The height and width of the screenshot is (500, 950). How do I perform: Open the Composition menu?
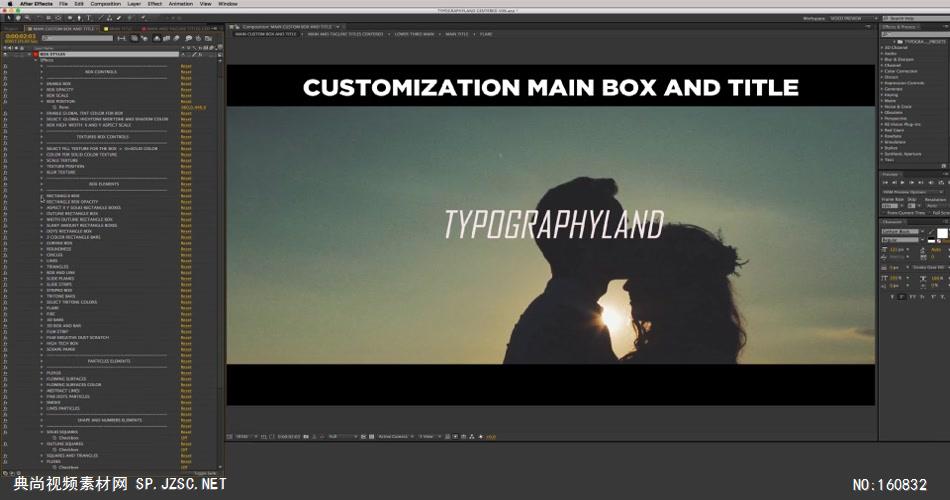click(105, 4)
